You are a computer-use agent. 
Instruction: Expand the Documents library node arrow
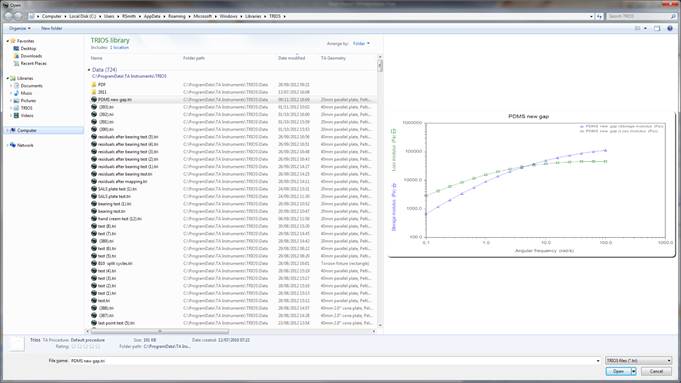point(11,86)
